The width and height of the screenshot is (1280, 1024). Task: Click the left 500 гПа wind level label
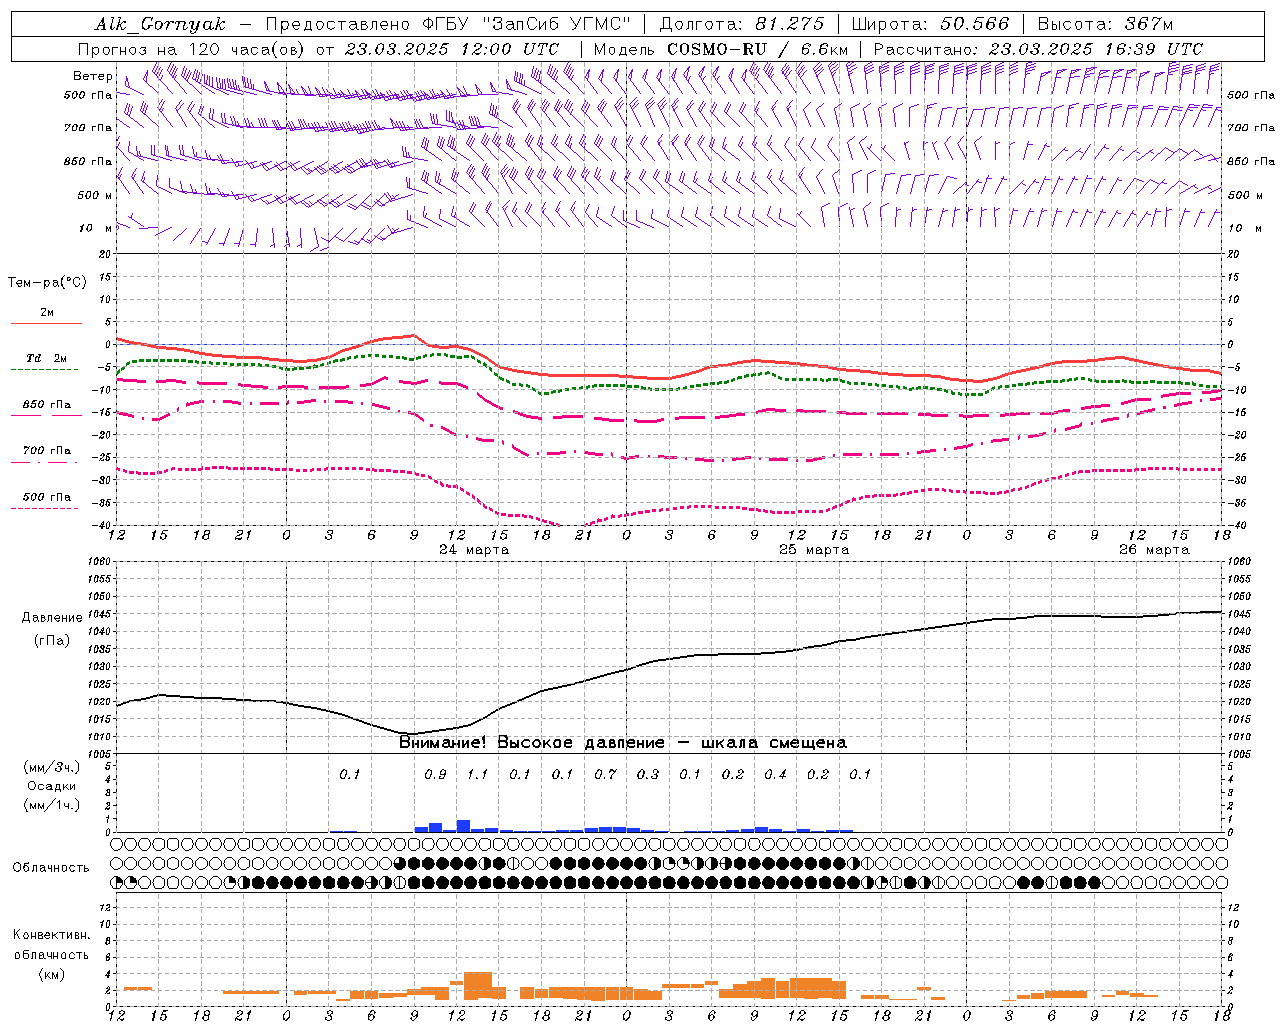tap(88, 96)
